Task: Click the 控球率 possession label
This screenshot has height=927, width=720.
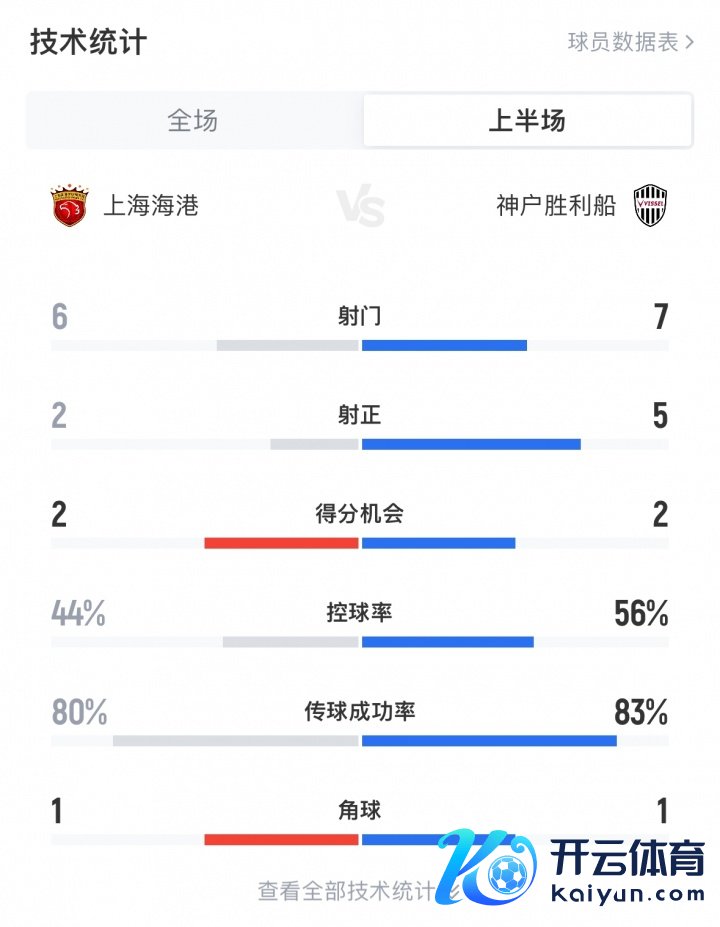Action: (359, 612)
